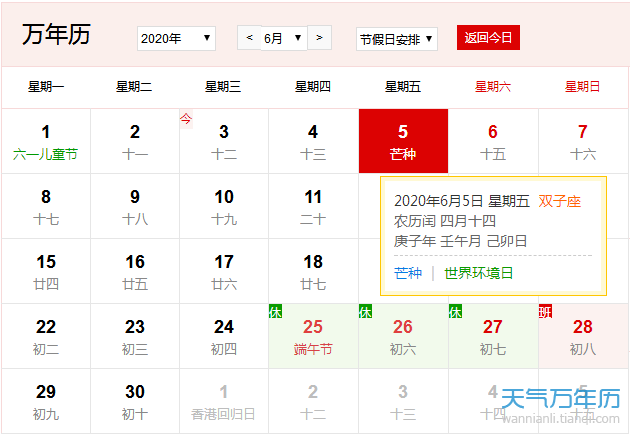Click the 芒种 link in popup

click(408, 273)
